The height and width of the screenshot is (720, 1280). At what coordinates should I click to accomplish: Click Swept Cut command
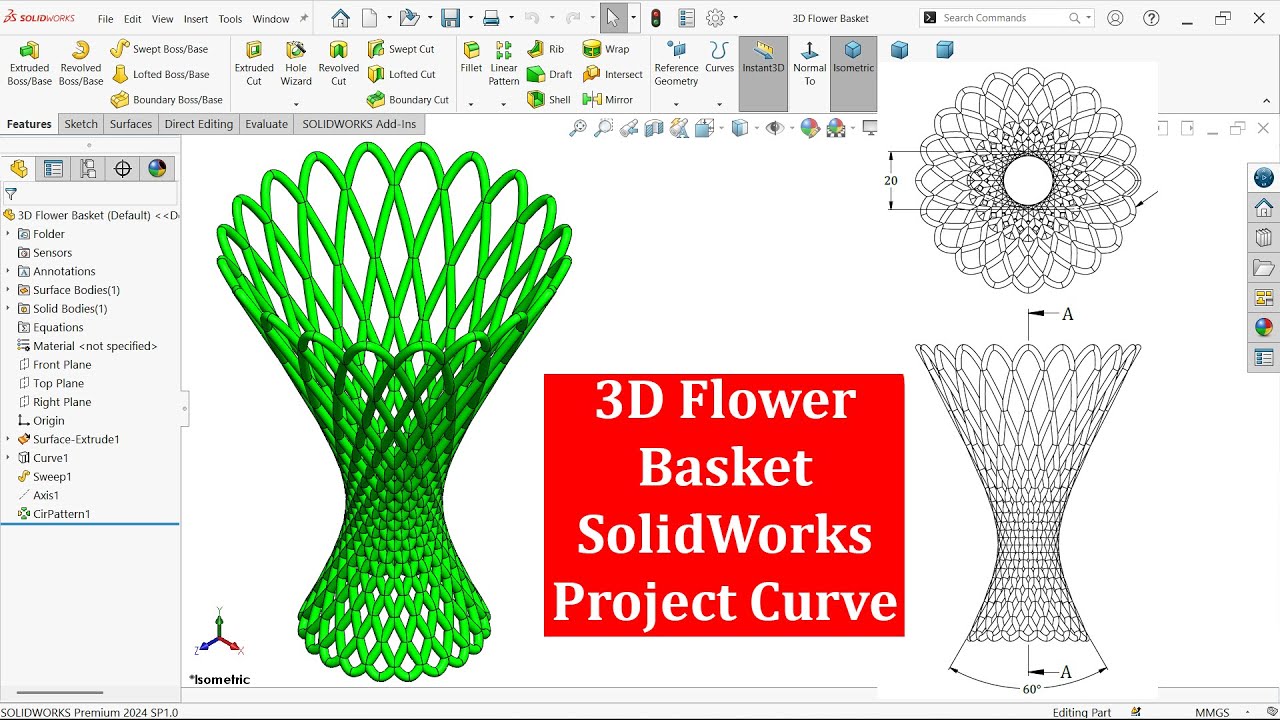click(401, 49)
